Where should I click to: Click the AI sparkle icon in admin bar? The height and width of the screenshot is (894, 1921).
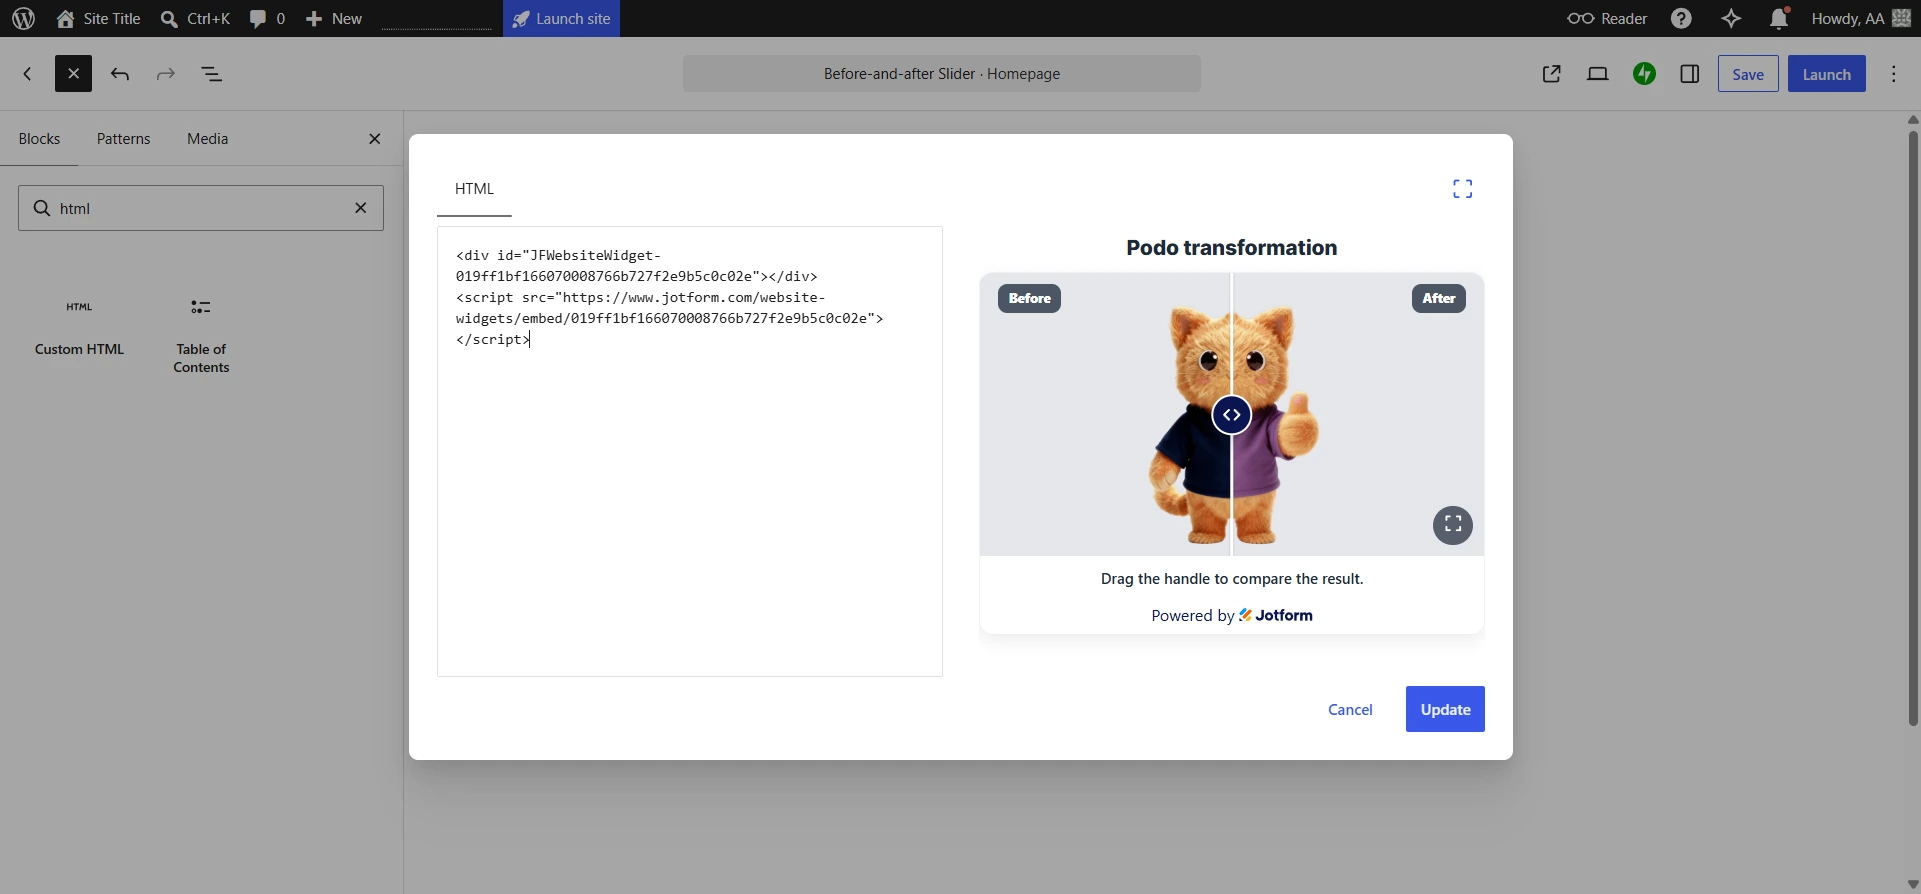(x=1731, y=18)
